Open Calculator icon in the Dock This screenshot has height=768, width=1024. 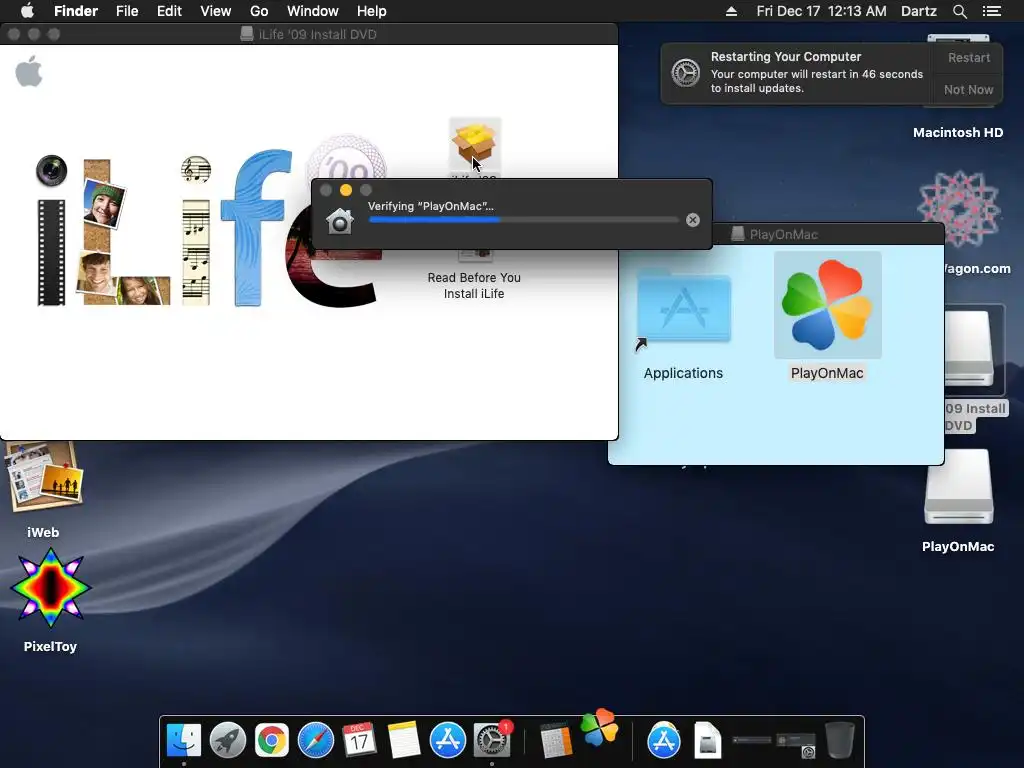coord(556,740)
